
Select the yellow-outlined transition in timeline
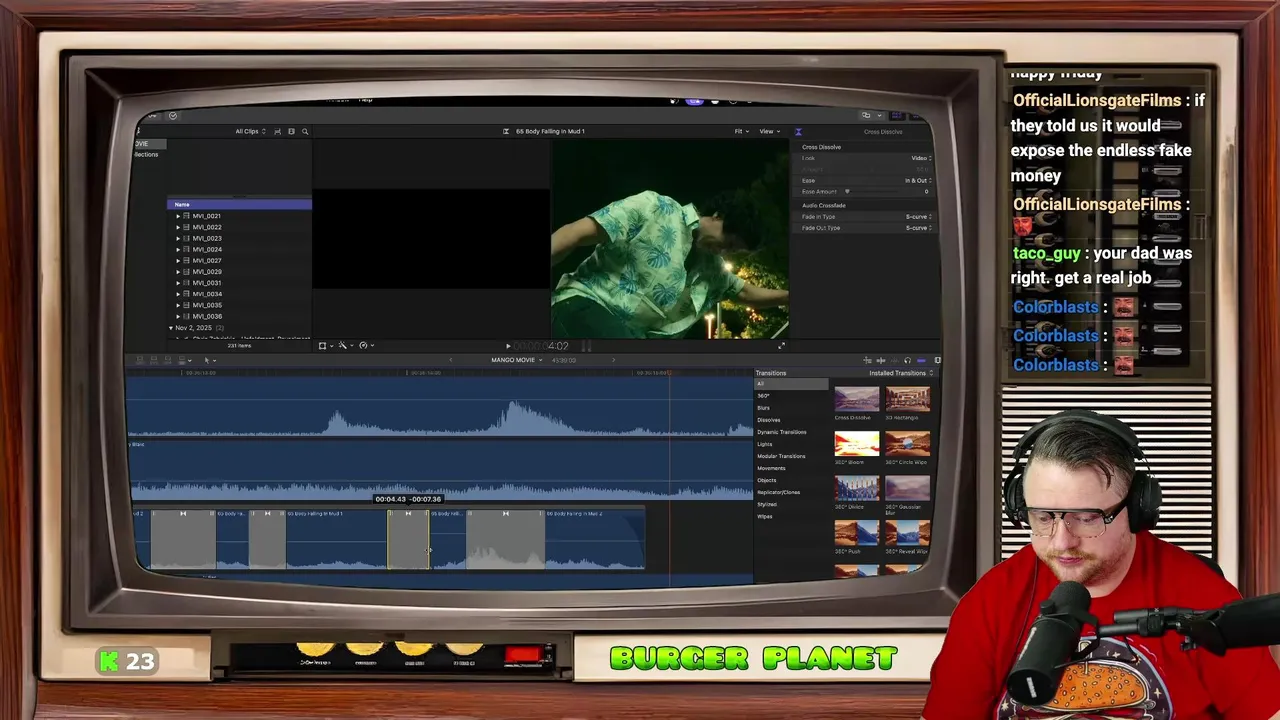pos(408,540)
